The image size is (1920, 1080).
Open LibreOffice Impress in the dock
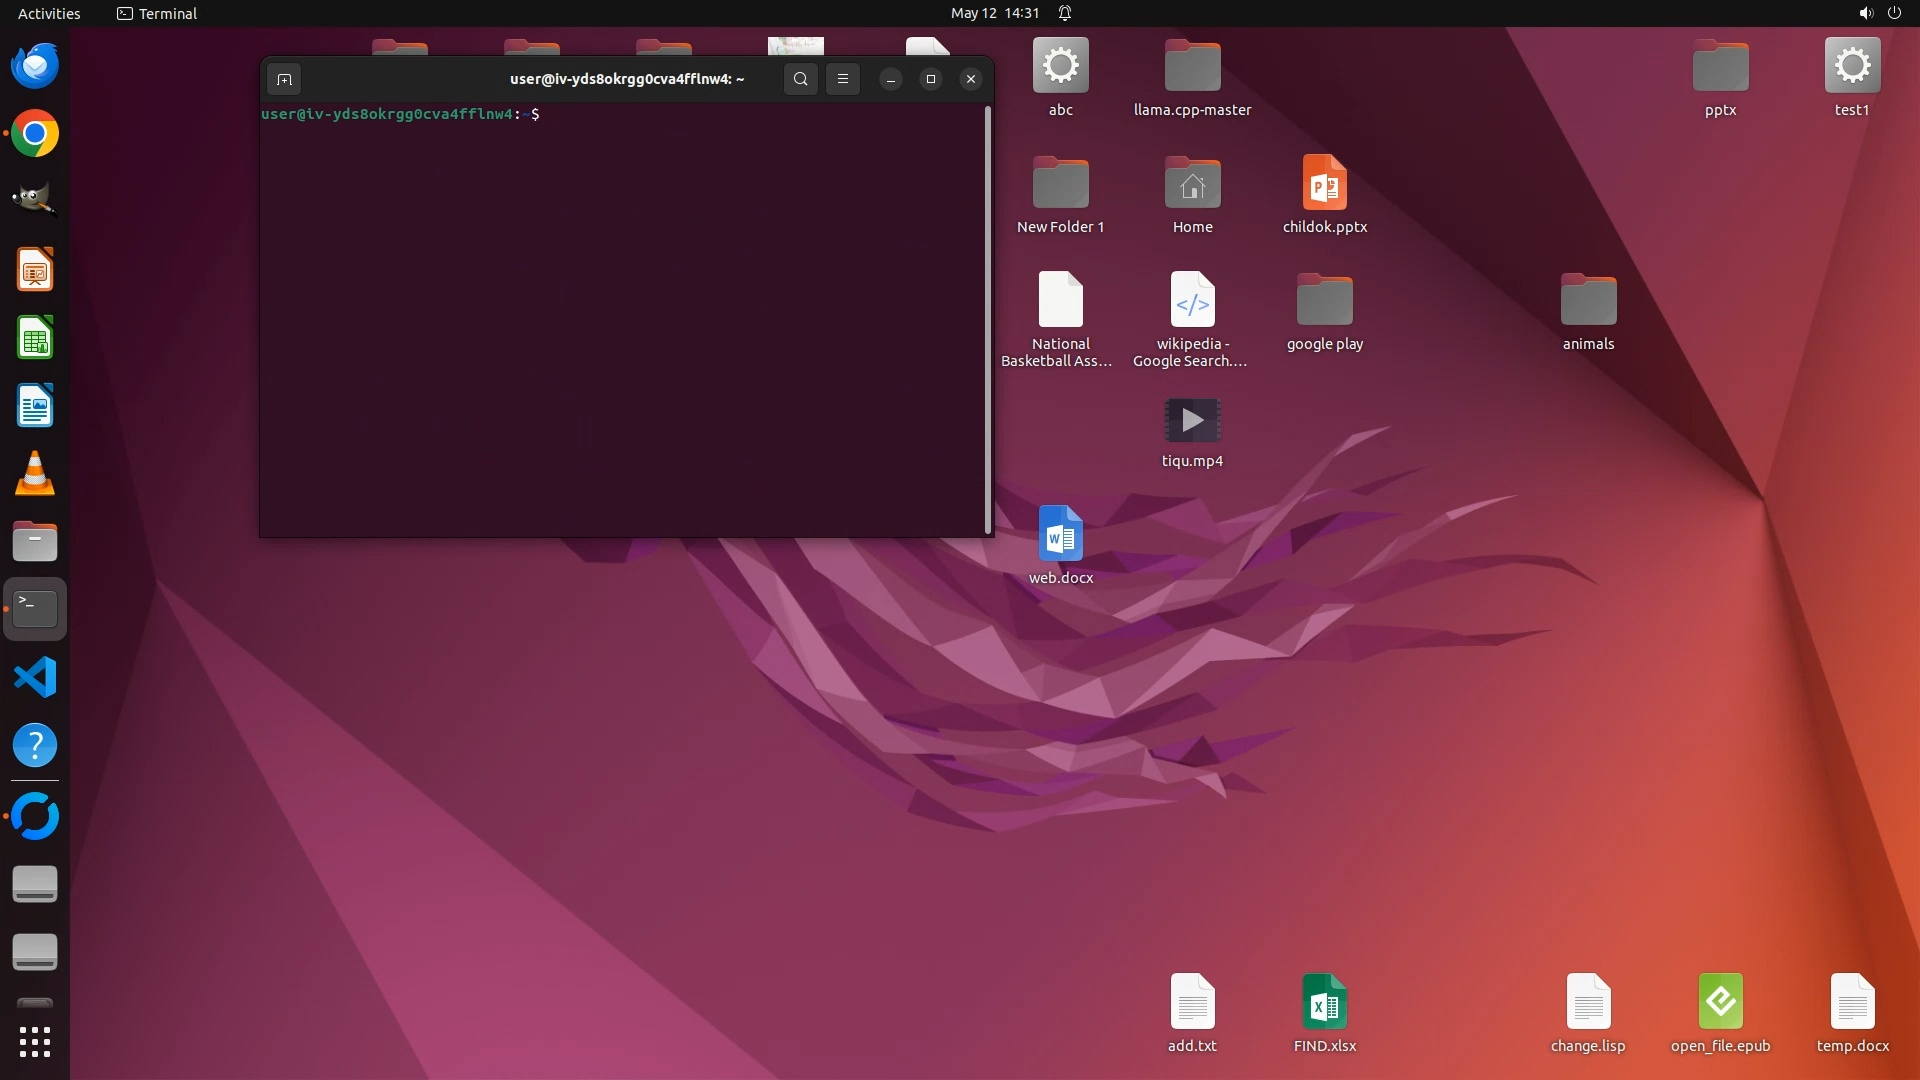point(35,270)
